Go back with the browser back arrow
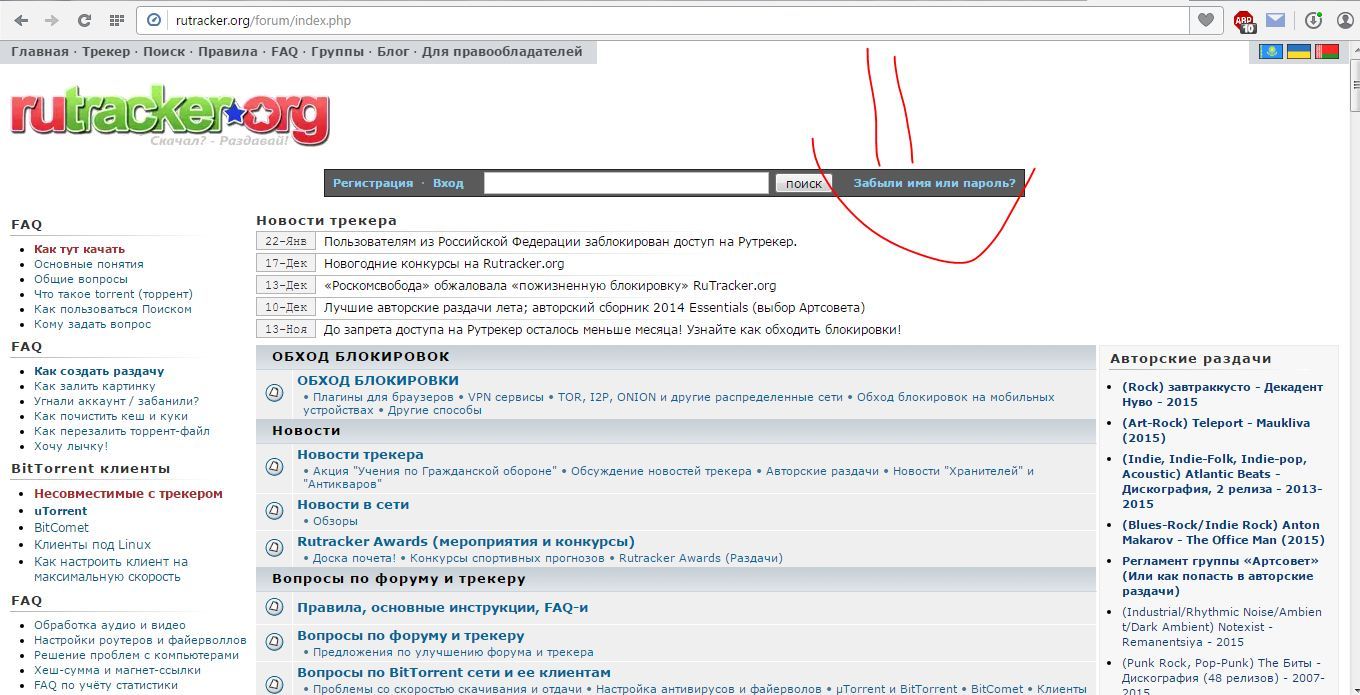The height and width of the screenshot is (695, 1360). (21, 20)
